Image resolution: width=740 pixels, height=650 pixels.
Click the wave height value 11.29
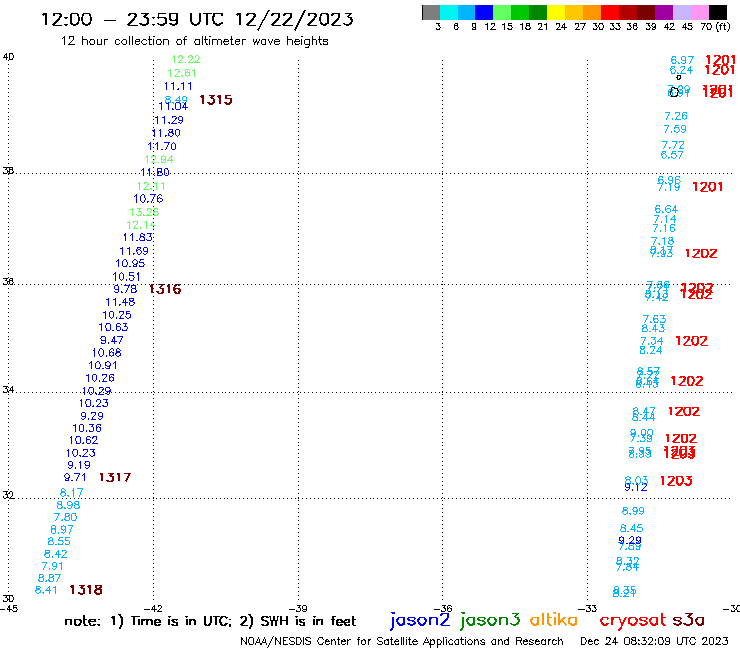(x=168, y=120)
